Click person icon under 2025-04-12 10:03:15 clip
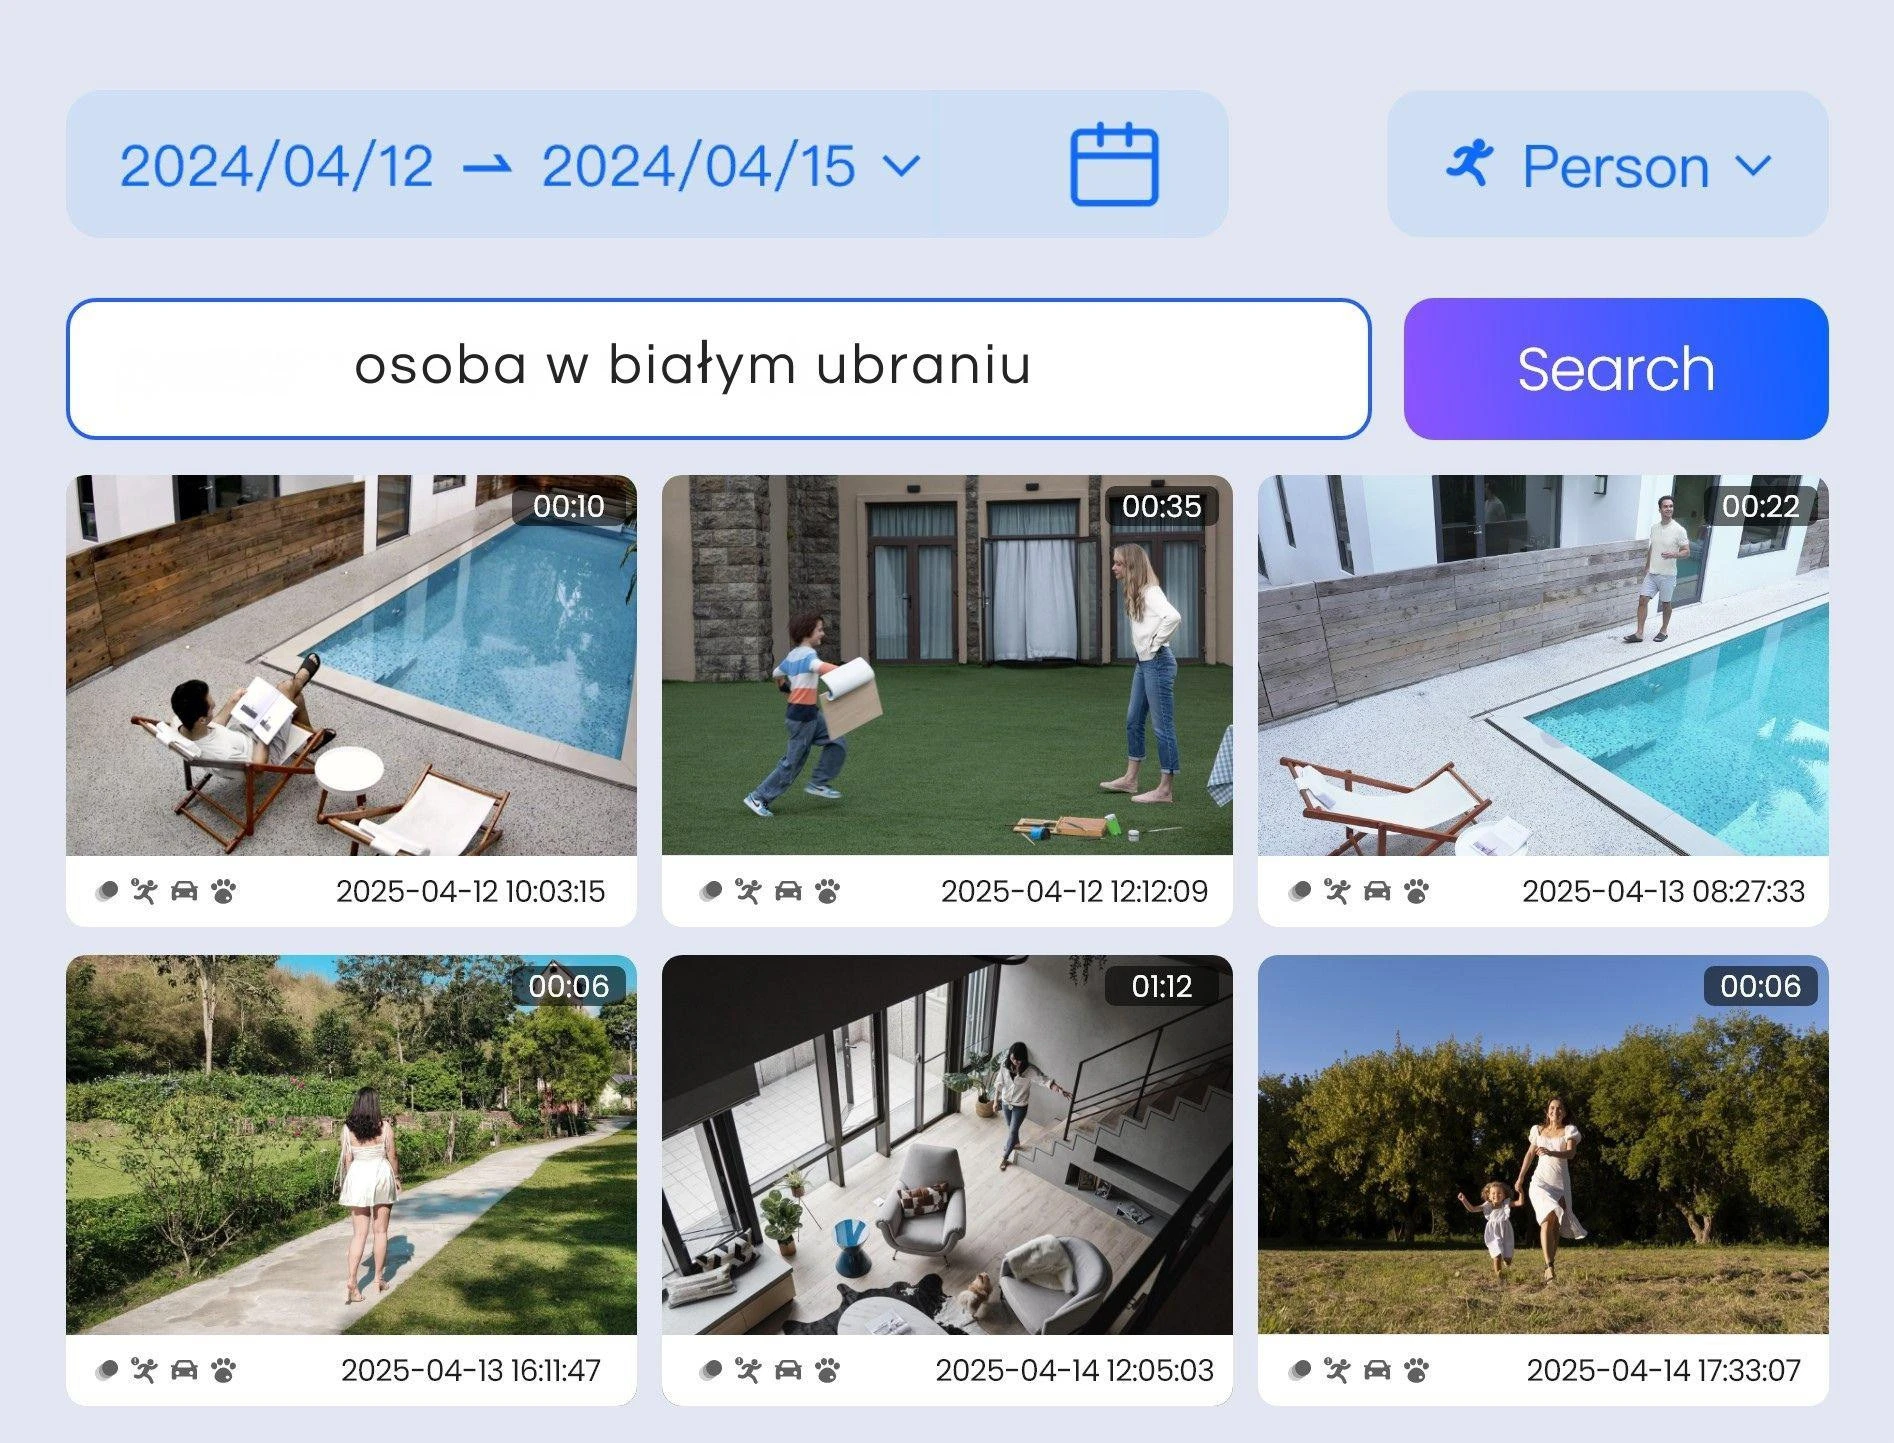The image size is (1894, 1443). tap(145, 891)
